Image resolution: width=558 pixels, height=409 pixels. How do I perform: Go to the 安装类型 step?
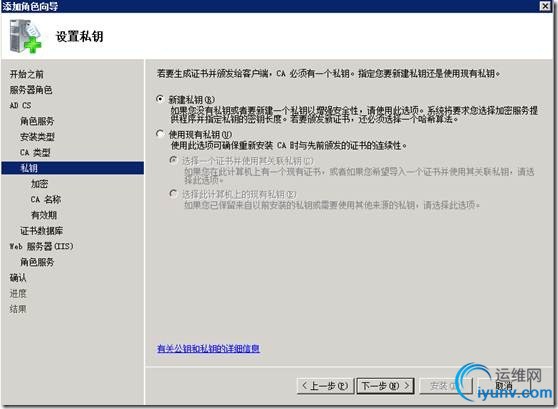click(37, 137)
